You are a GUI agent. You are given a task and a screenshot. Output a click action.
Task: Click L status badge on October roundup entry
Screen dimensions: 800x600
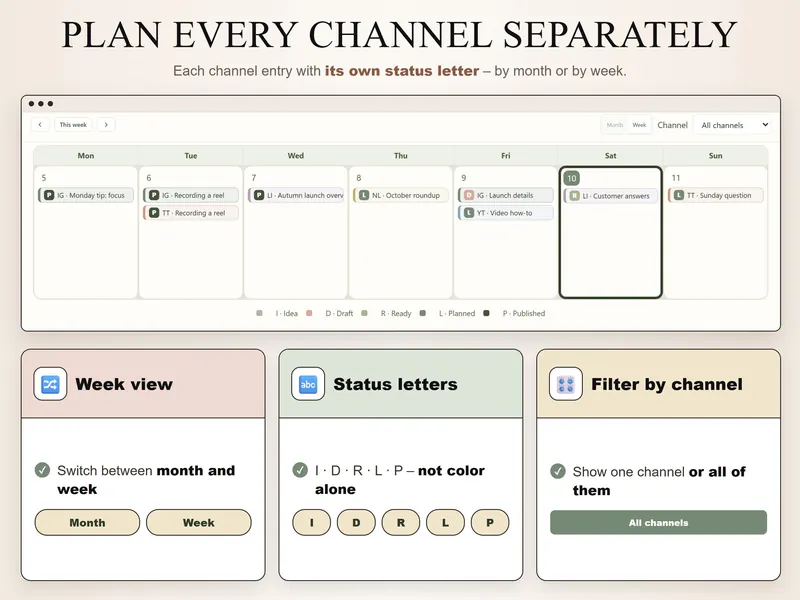(x=364, y=195)
